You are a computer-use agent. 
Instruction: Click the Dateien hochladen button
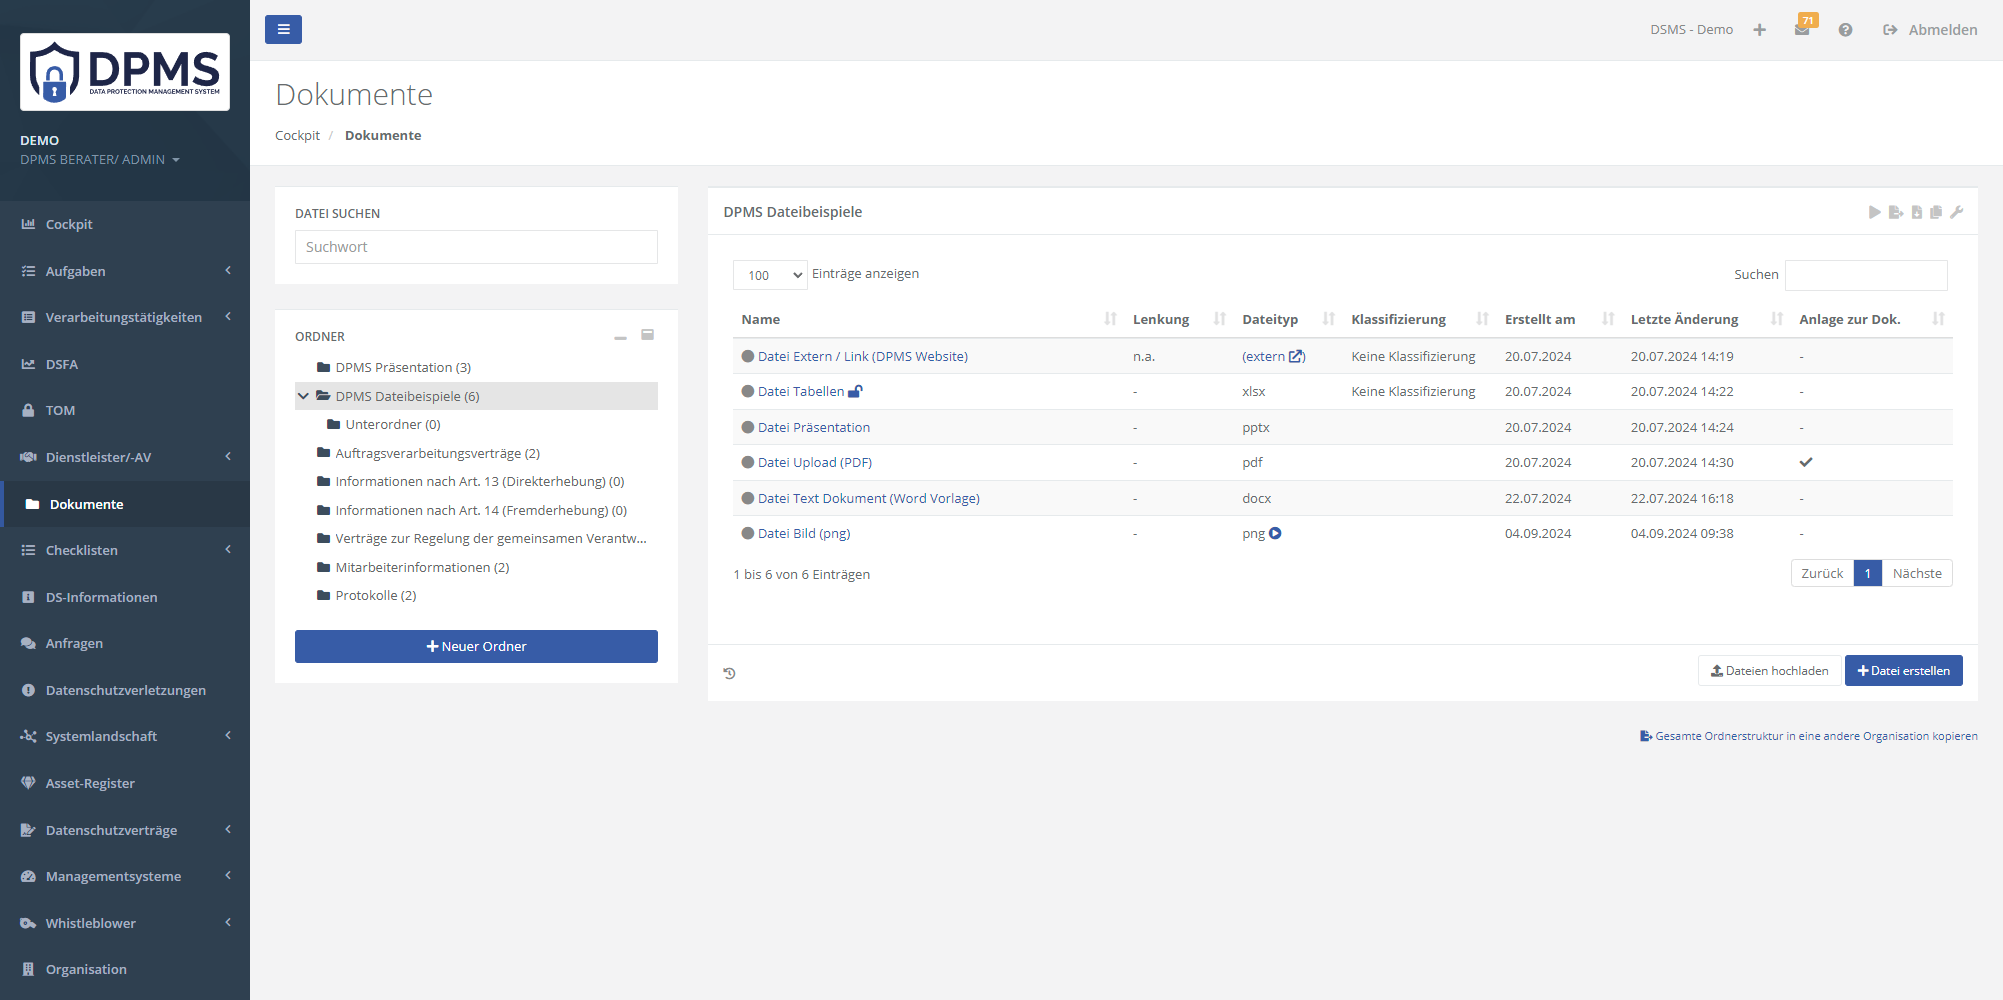click(1769, 671)
